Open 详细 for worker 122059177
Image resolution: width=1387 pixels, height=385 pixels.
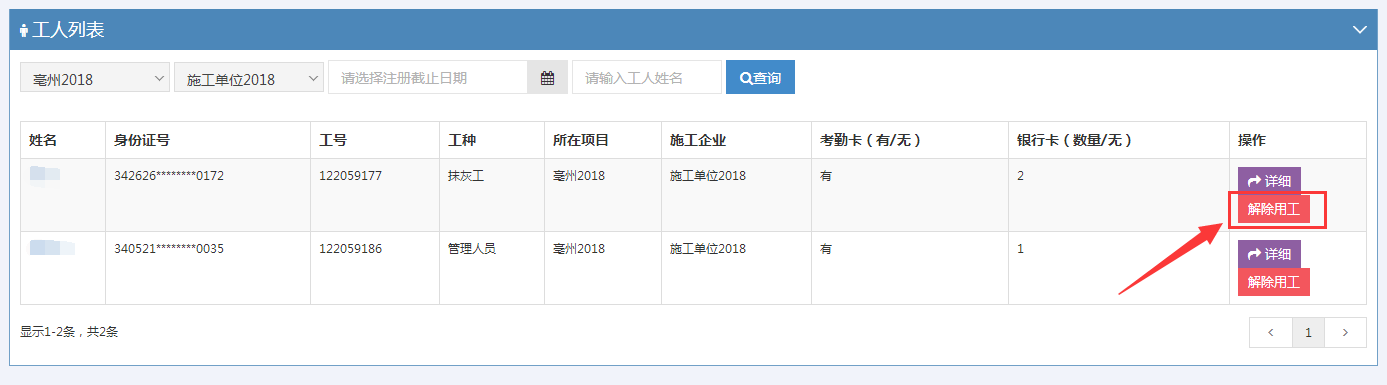click(x=1269, y=181)
